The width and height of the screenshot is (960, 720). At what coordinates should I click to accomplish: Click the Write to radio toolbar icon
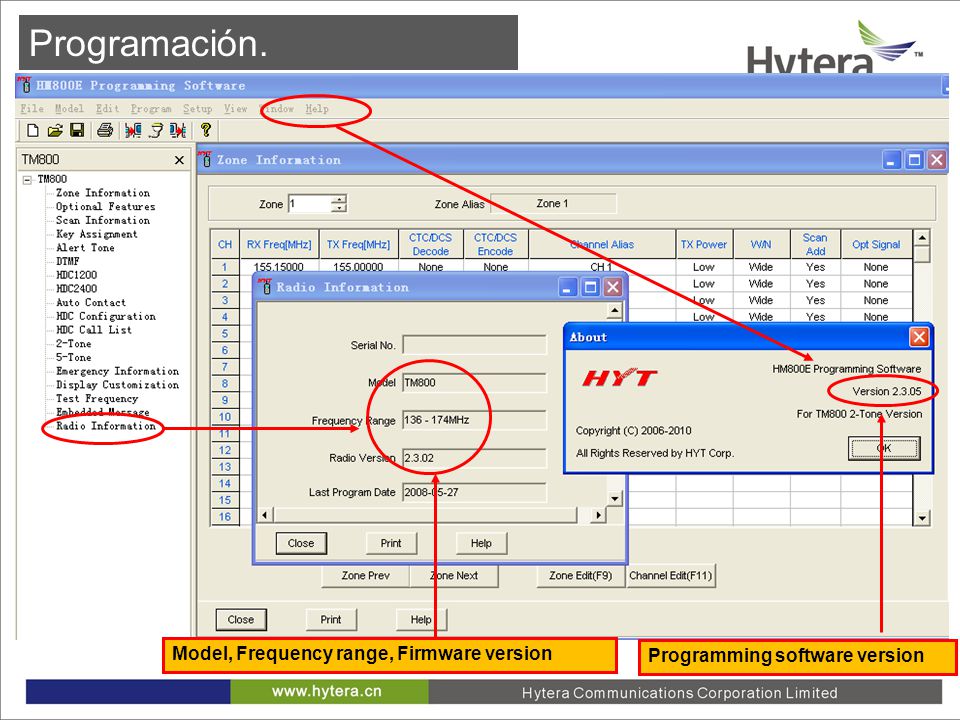(x=178, y=130)
